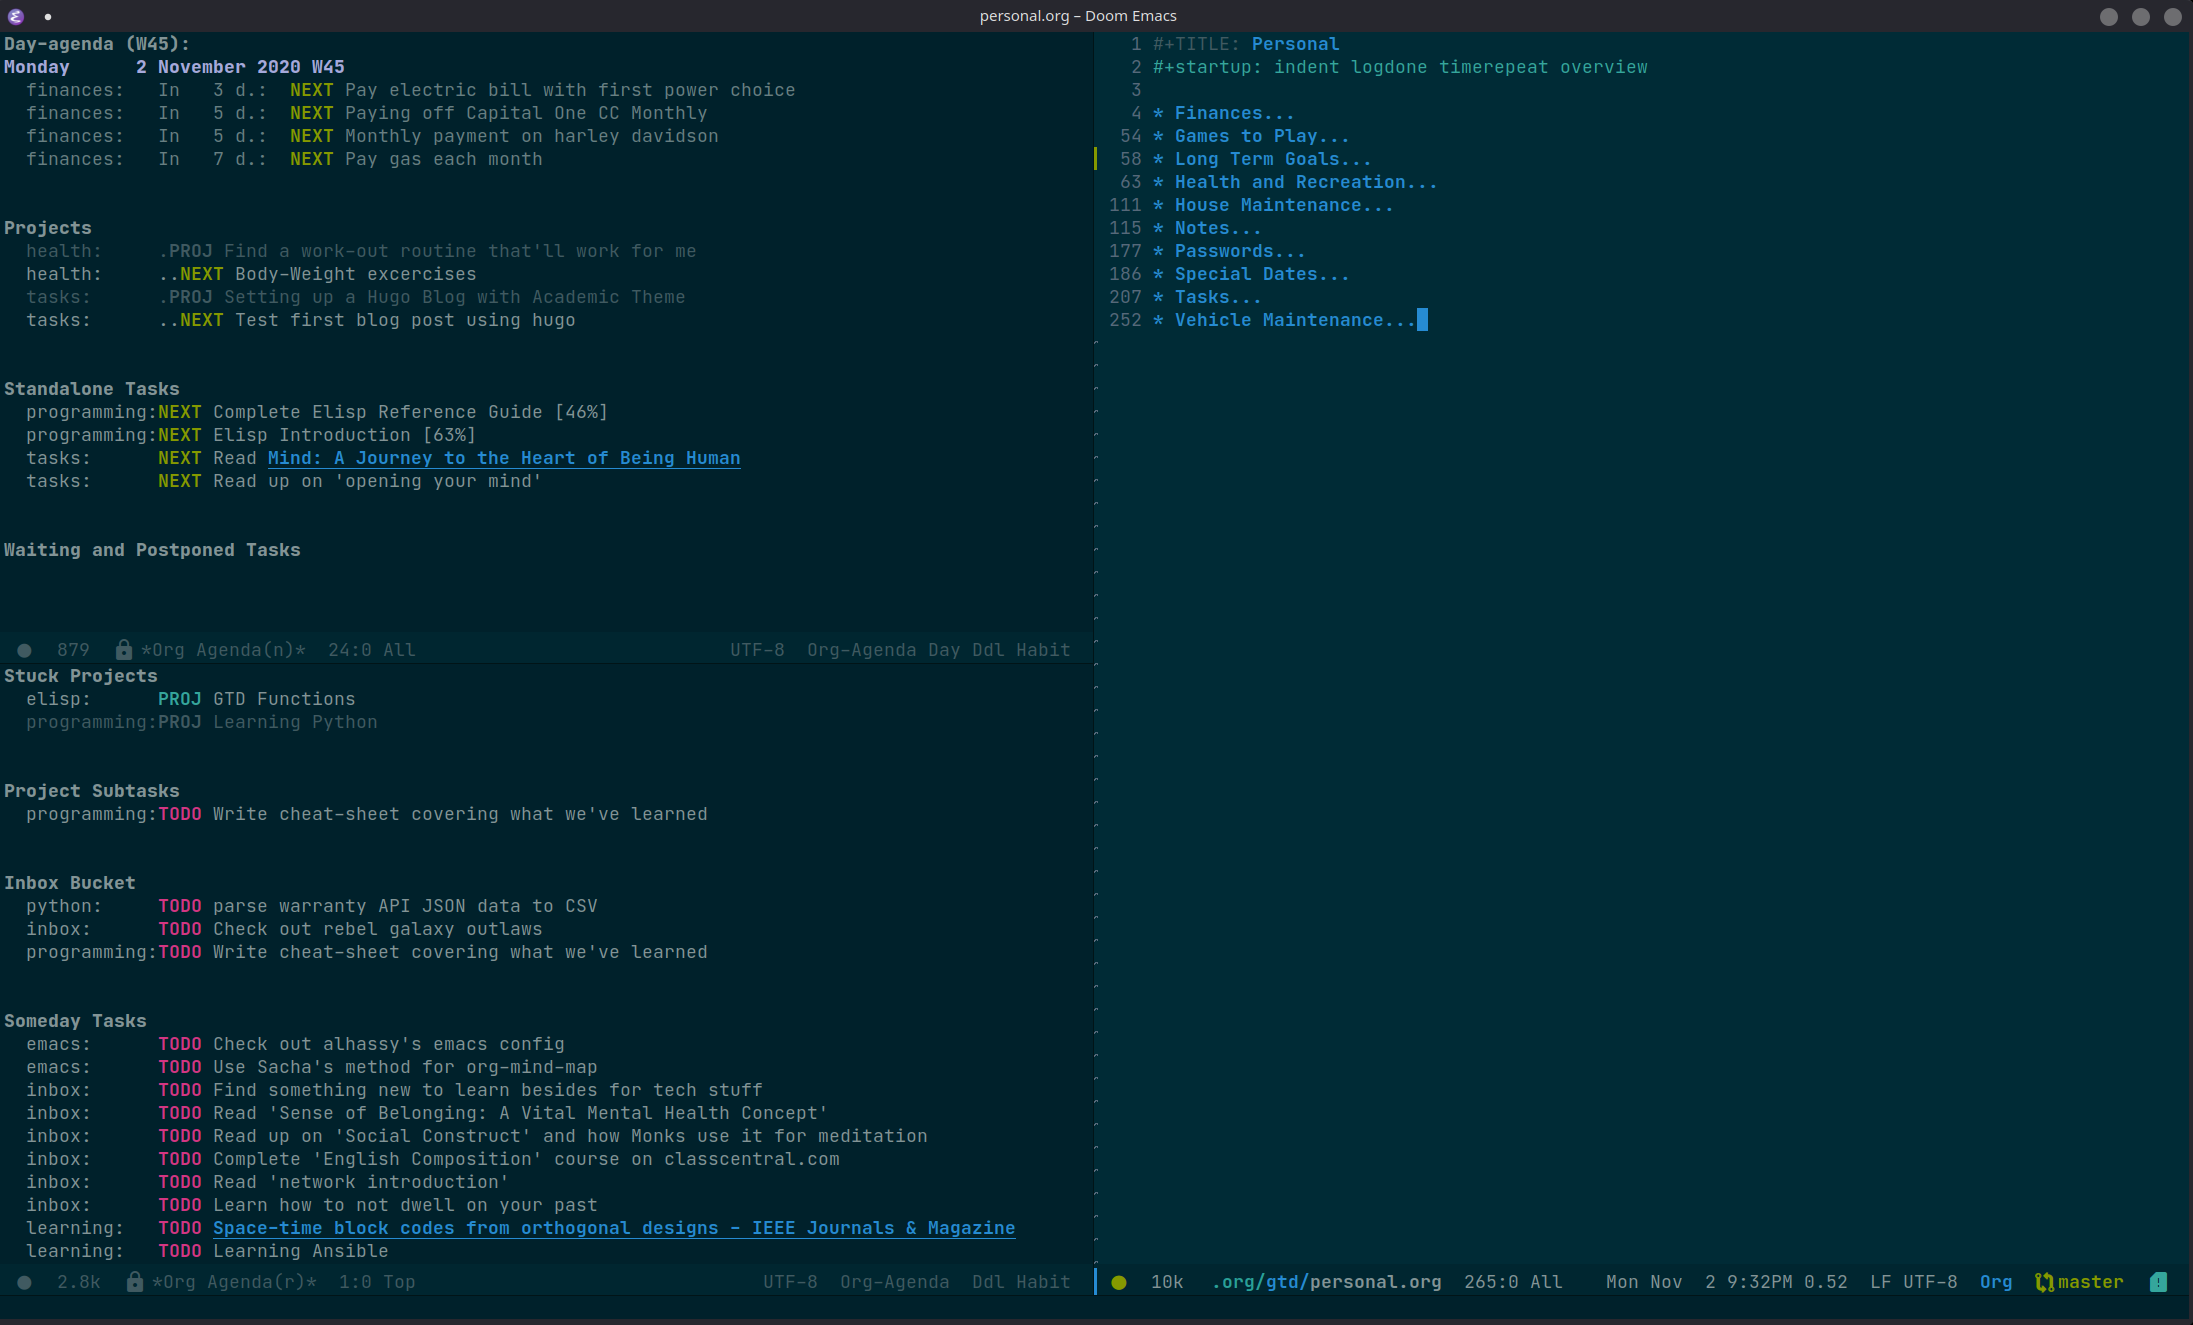This screenshot has width=2193, height=1325.
Task: Toggle TODO state on 'Learning Ansible'
Action: pyautogui.click(x=180, y=1251)
